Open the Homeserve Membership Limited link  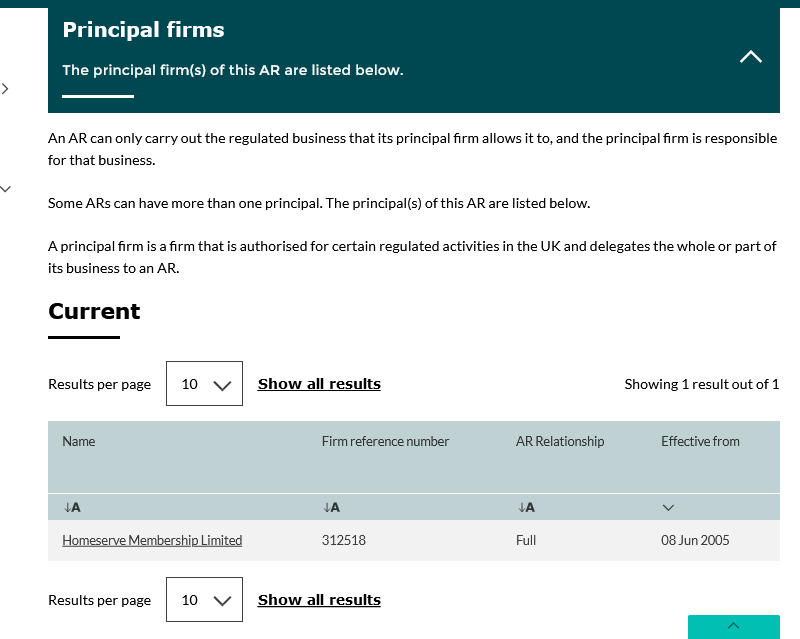[152, 540]
